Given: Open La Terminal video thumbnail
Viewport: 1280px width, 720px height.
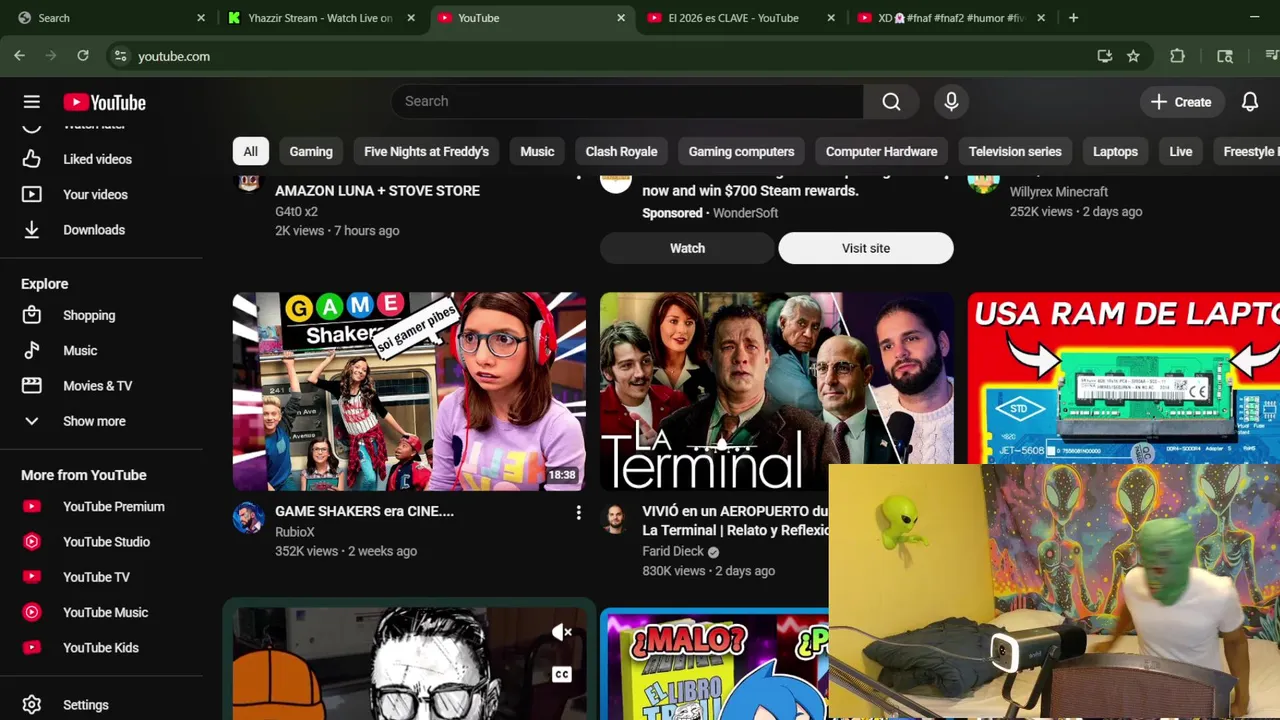Looking at the screenshot, I should click(777, 391).
